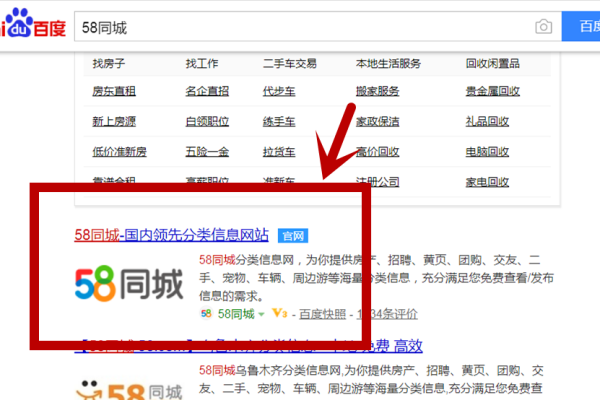
Task: Open the 58同城-国内领先分类信息网站 result title
Action: tap(172, 236)
